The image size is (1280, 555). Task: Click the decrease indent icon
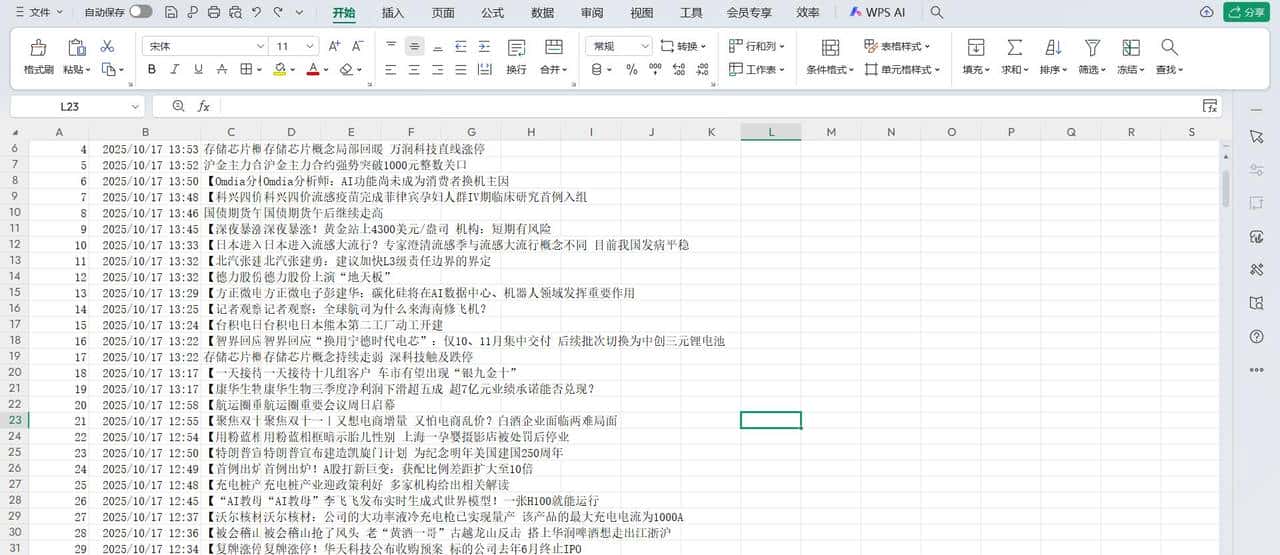click(461, 46)
